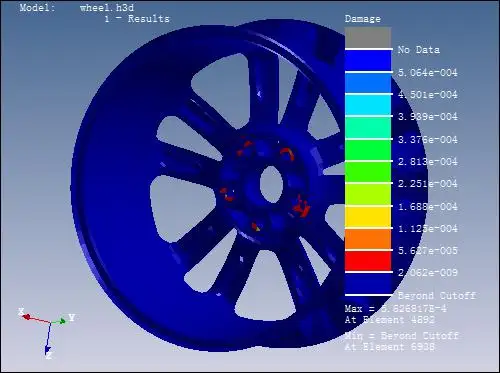Click the wheel center hub hole
This screenshot has height=373, width=500.
[x=271, y=184]
